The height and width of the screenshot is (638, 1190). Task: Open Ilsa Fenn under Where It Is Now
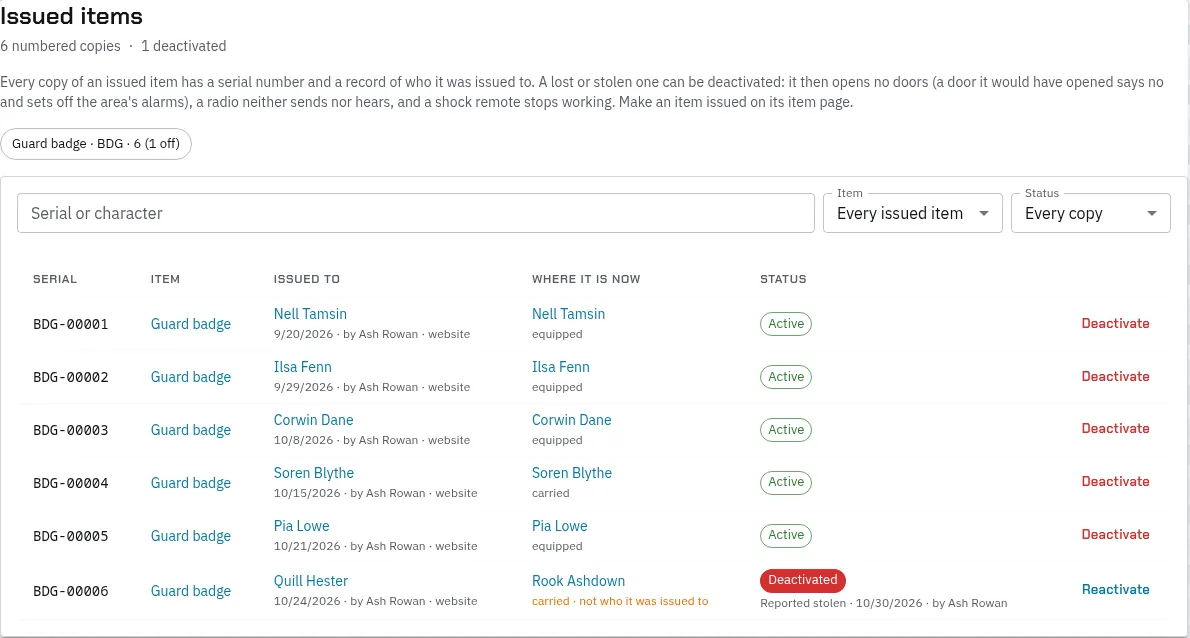point(561,367)
